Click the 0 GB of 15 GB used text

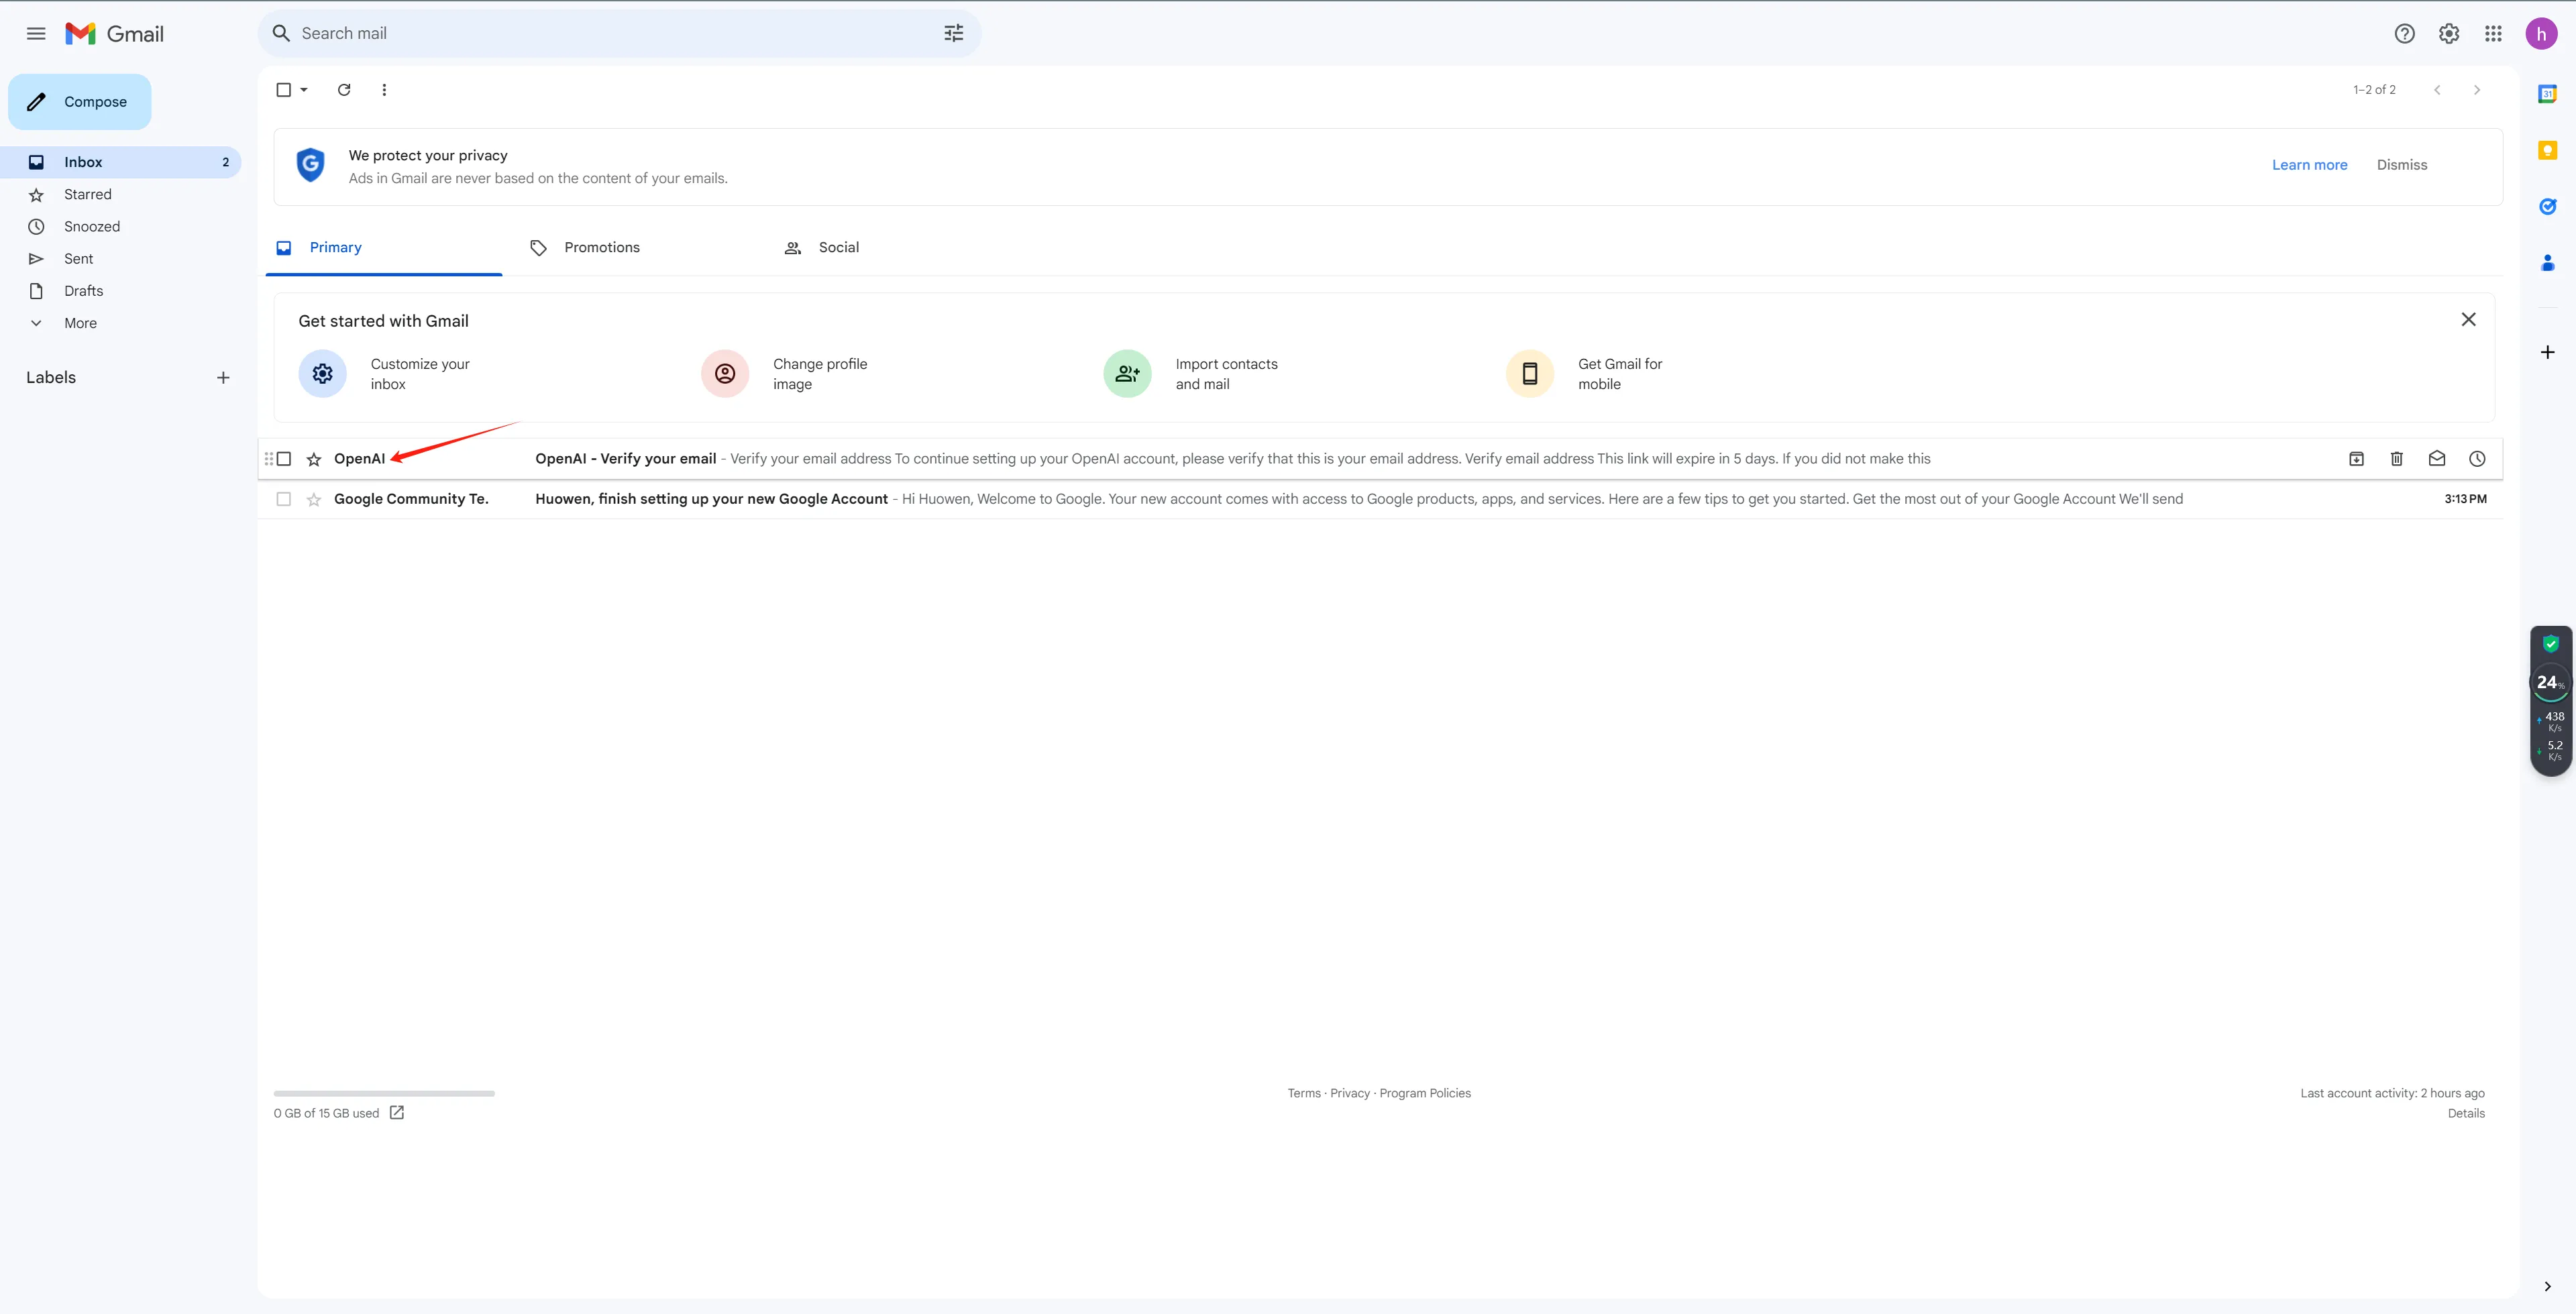point(326,1113)
